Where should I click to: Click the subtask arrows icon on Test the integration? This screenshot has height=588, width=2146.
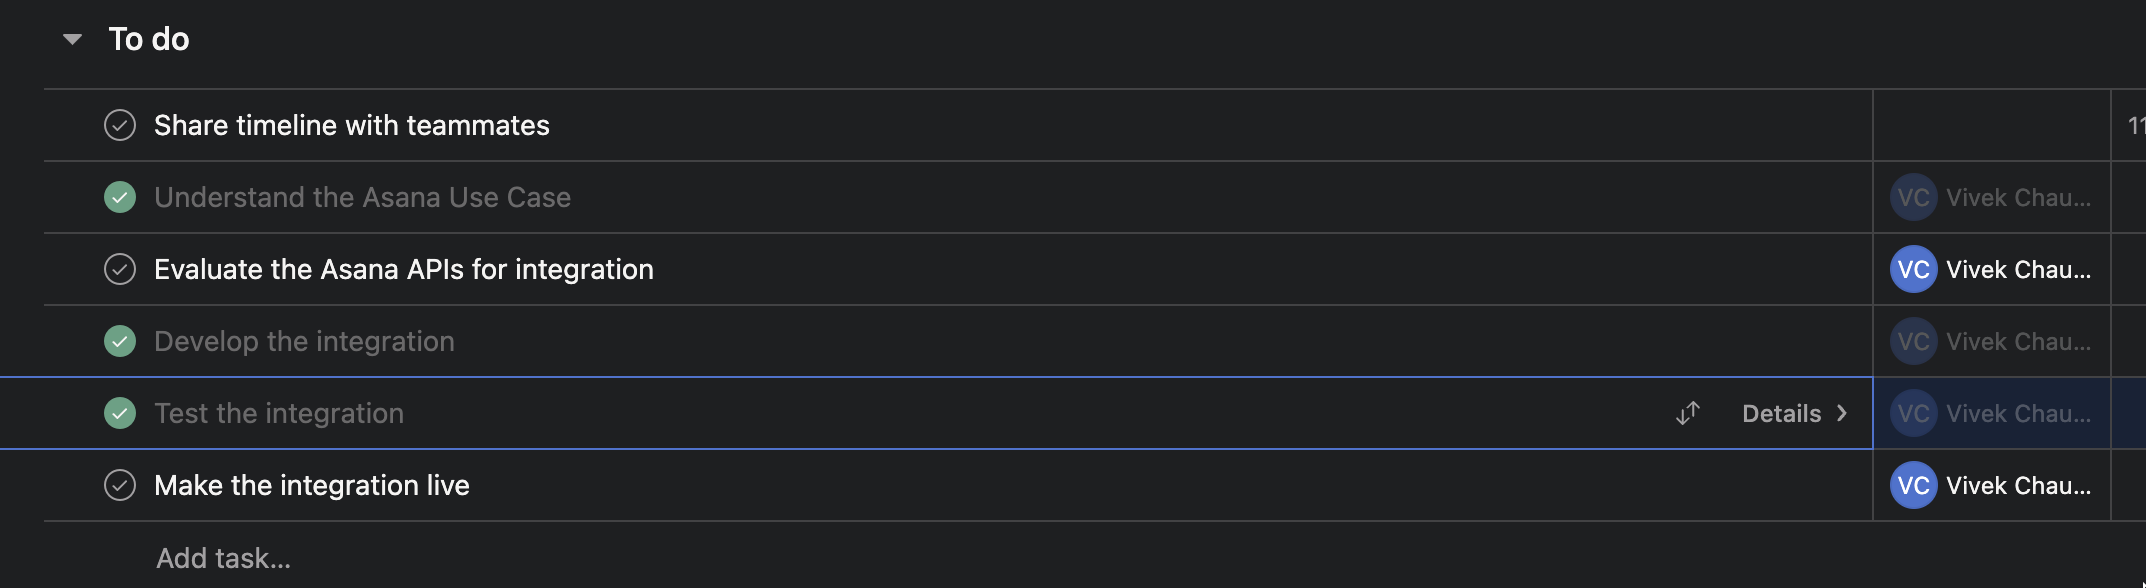[x=1688, y=413]
